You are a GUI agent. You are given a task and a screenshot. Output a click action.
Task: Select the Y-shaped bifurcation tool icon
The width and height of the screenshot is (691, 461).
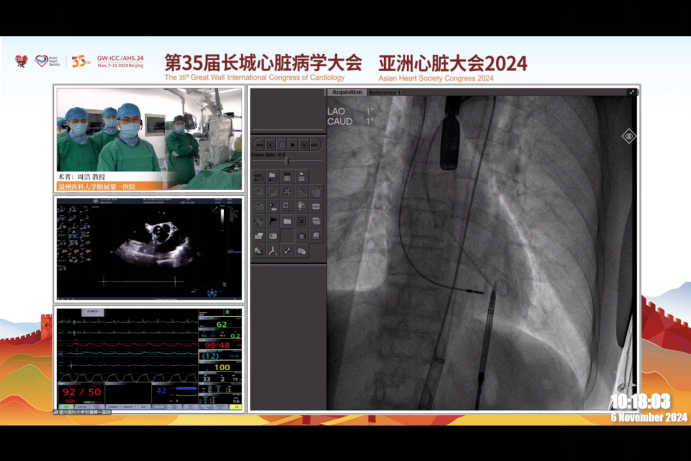(272, 251)
